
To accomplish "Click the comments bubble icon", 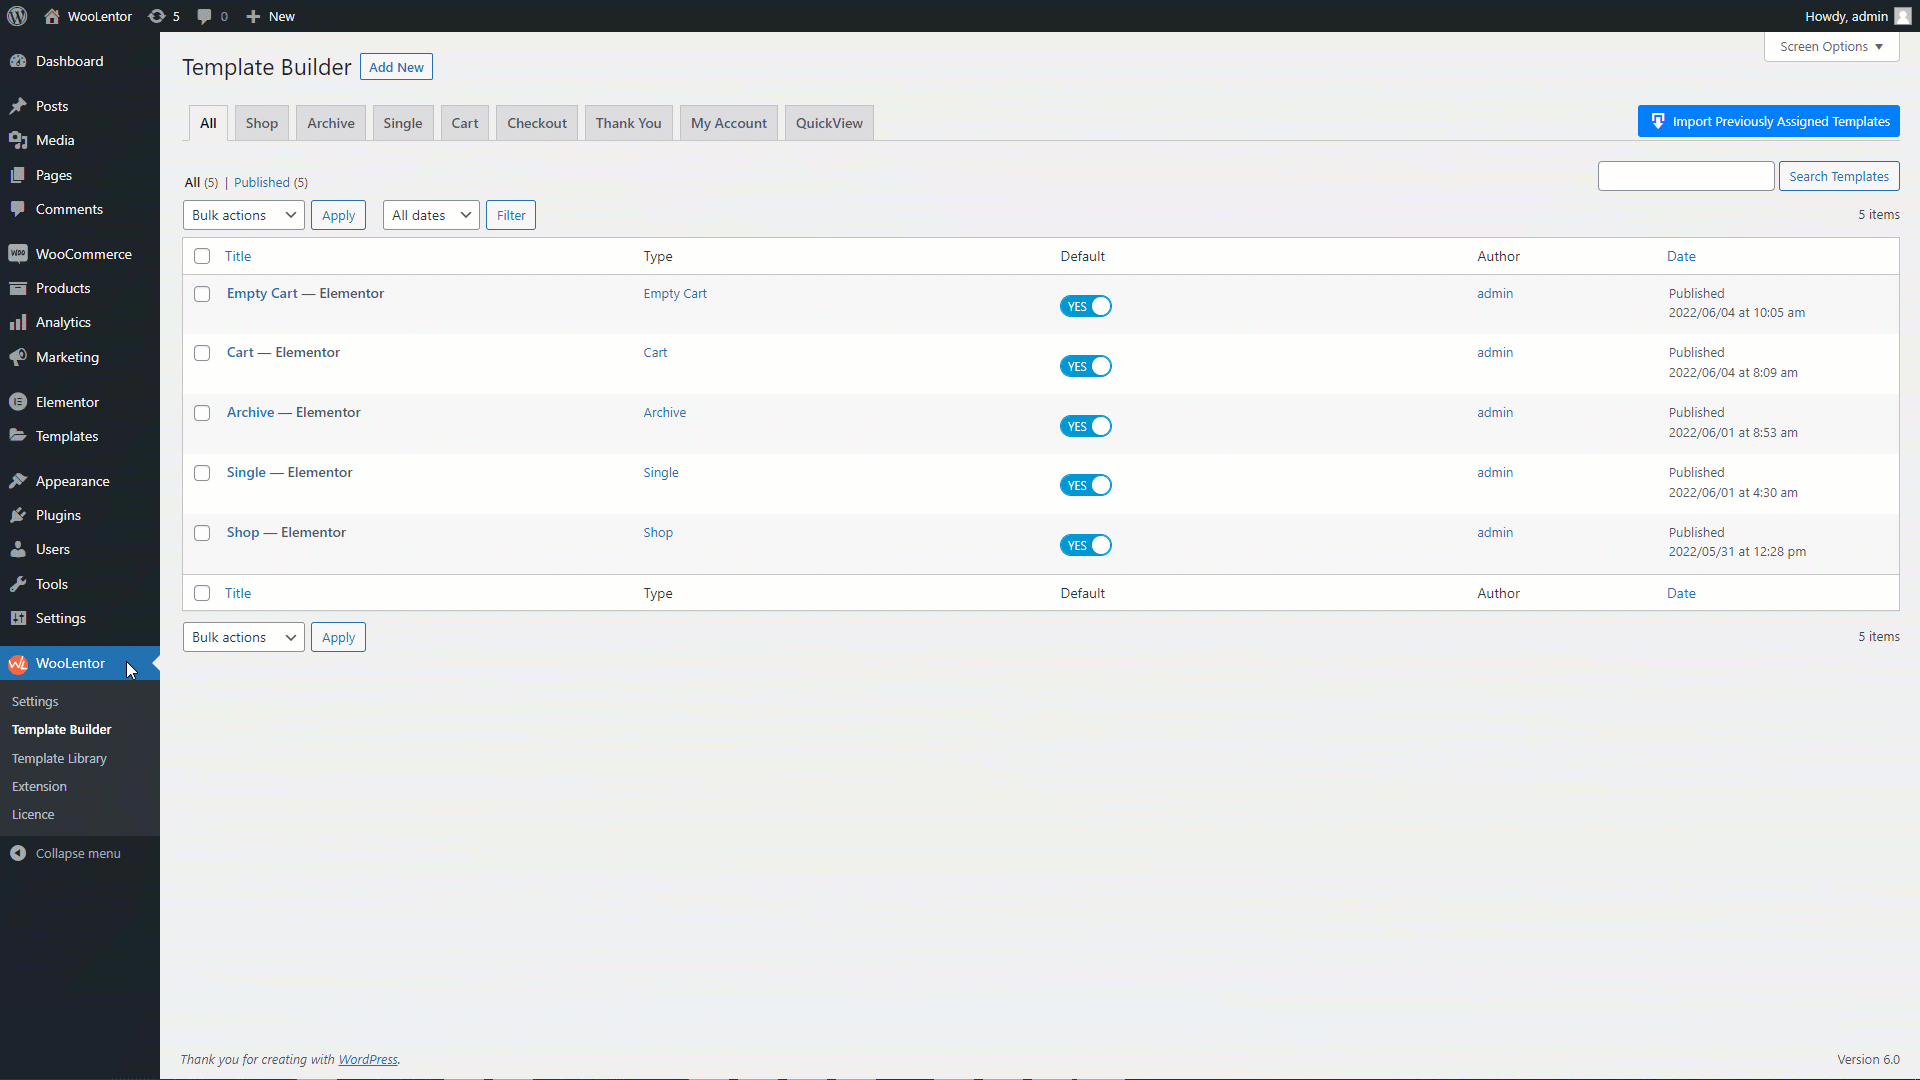I will click(205, 16).
